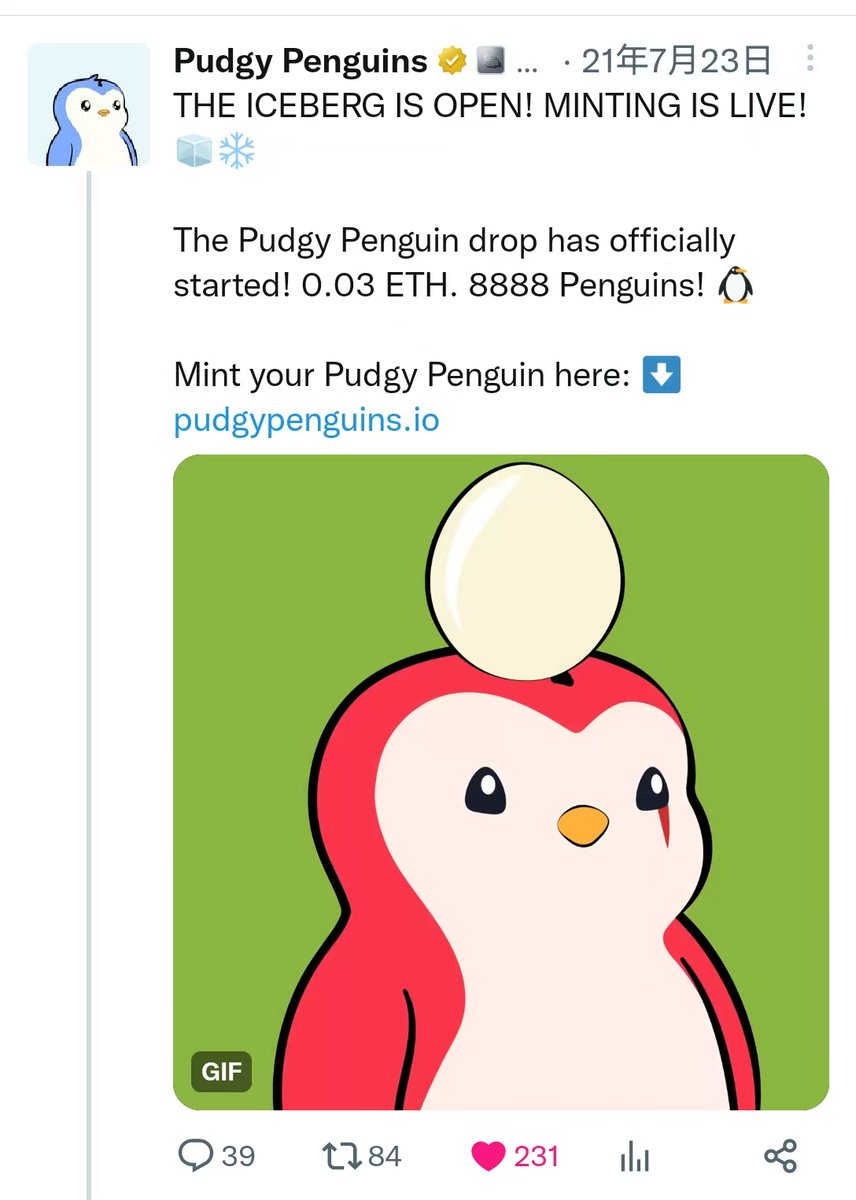Open the blue penguin profile avatar

click(88, 105)
